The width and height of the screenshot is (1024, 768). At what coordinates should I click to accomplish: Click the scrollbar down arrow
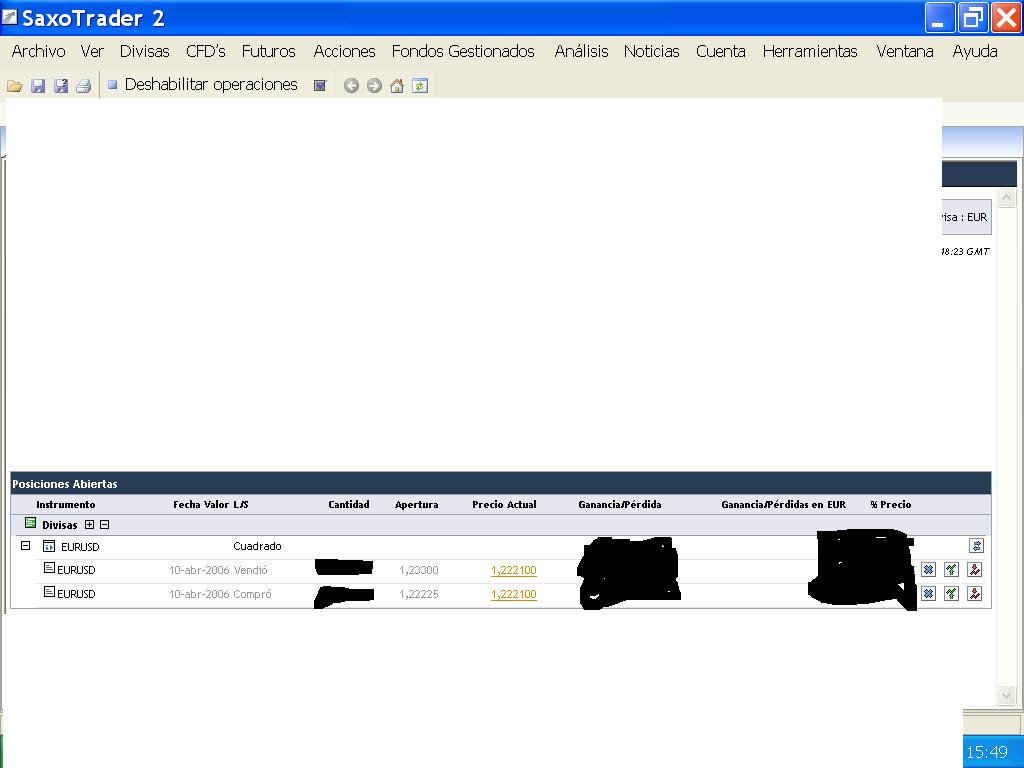point(1006,696)
